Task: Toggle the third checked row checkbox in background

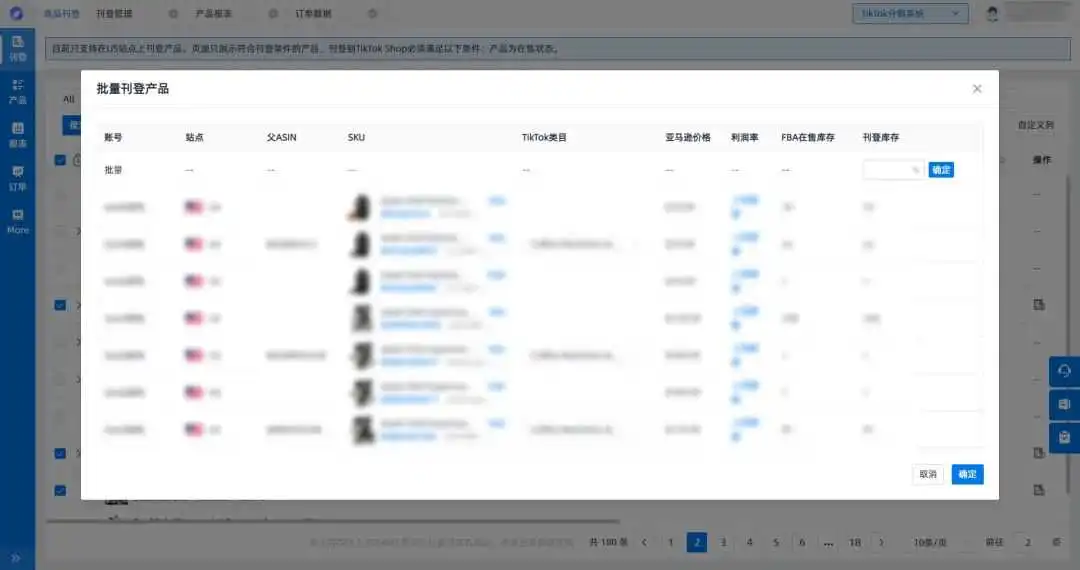Action: pyautogui.click(x=60, y=454)
